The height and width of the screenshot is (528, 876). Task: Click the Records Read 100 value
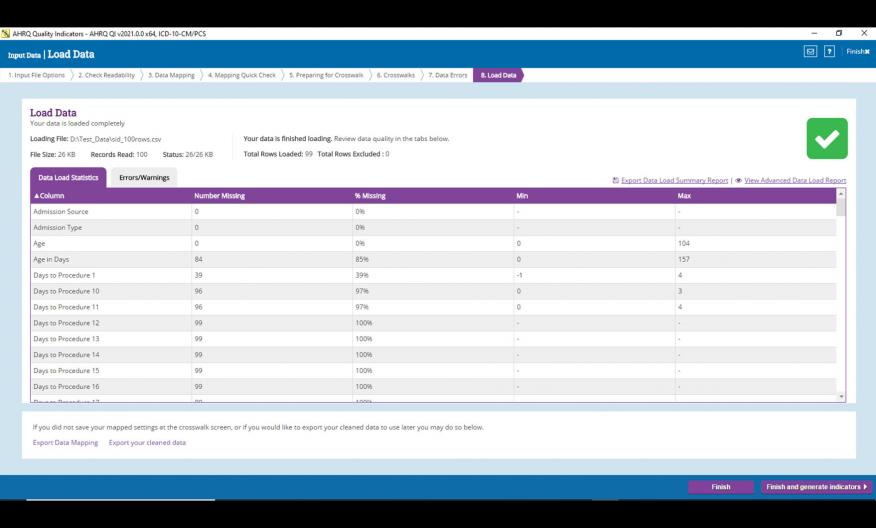pyautogui.click(x=142, y=155)
